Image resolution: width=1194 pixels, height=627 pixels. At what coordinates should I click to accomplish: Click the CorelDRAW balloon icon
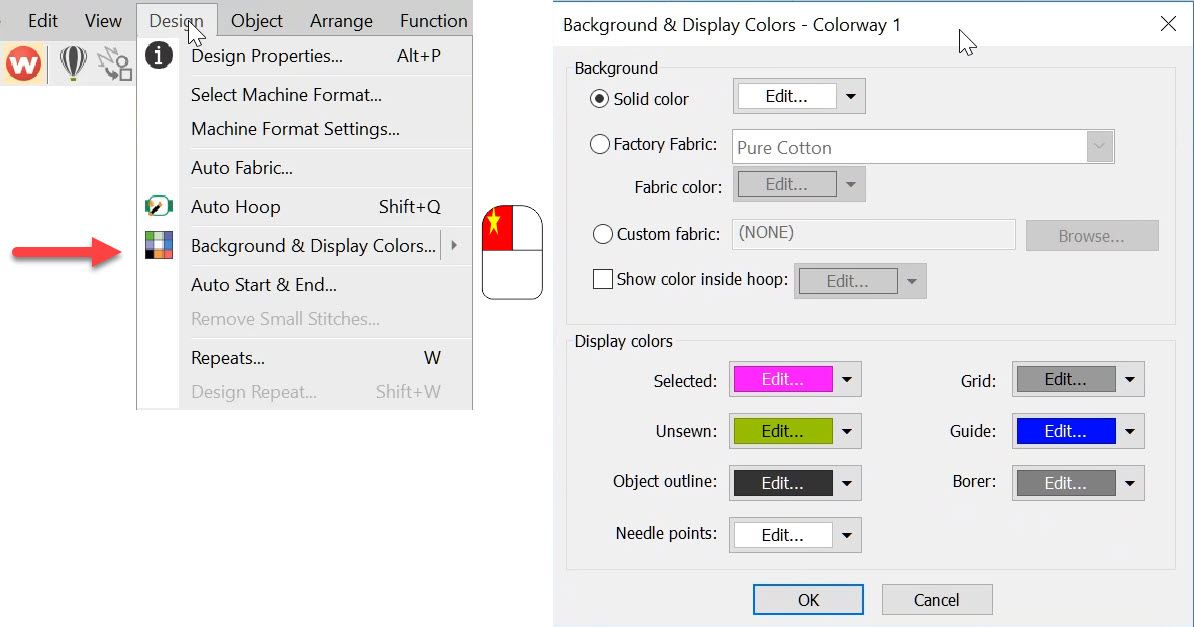click(x=73, y=64)
